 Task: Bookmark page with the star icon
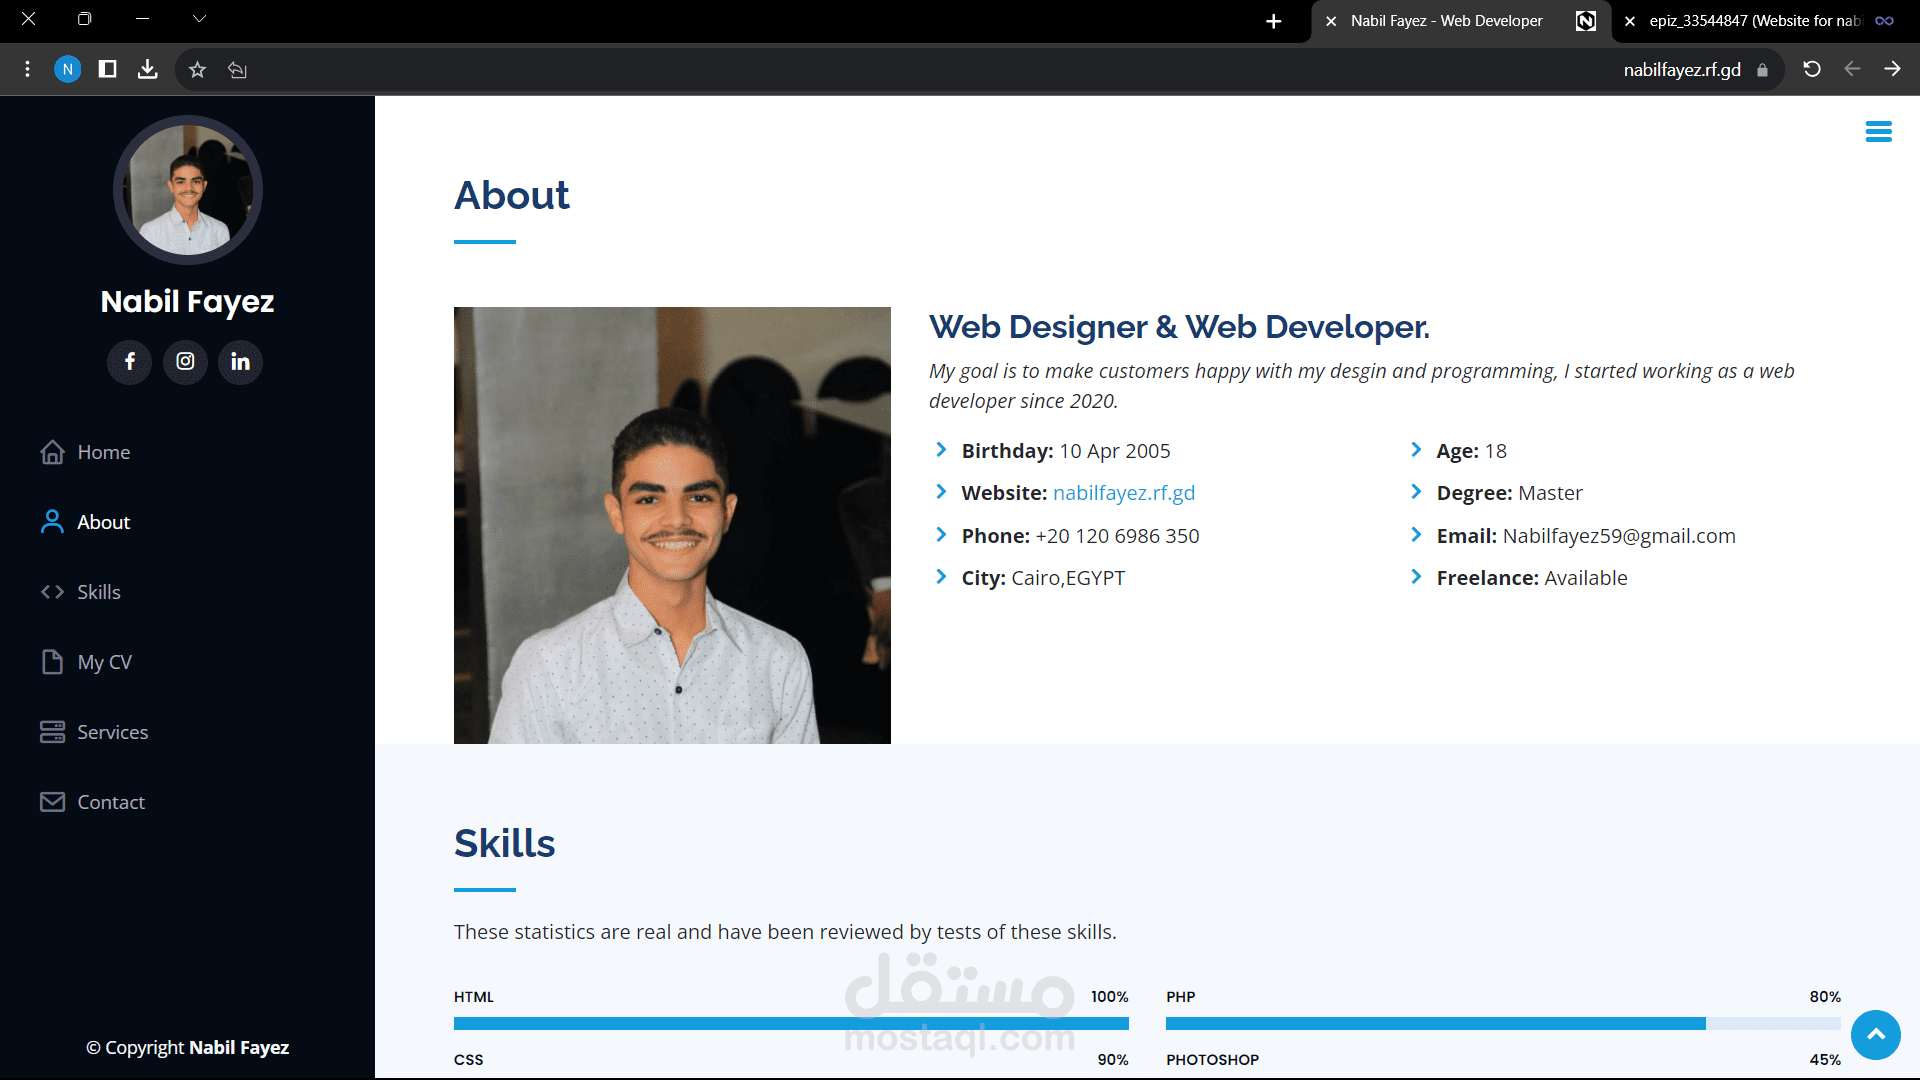coord(197,70)
